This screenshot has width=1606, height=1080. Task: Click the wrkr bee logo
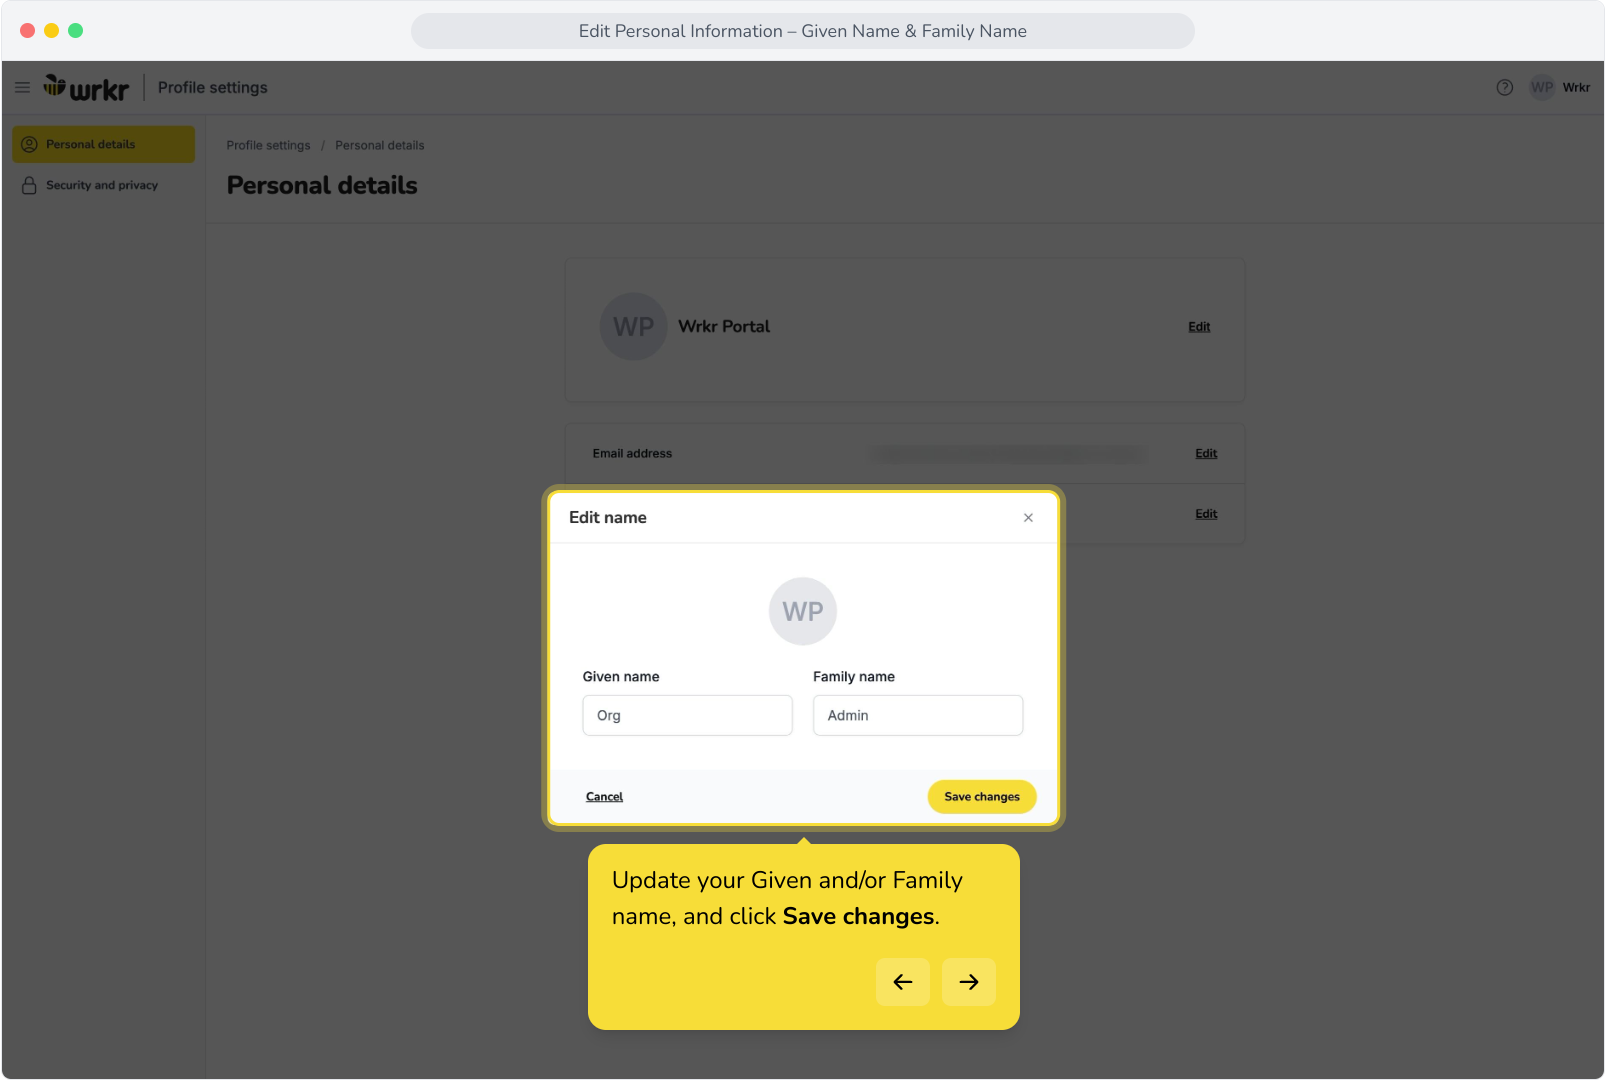click(x=86, y=88)
